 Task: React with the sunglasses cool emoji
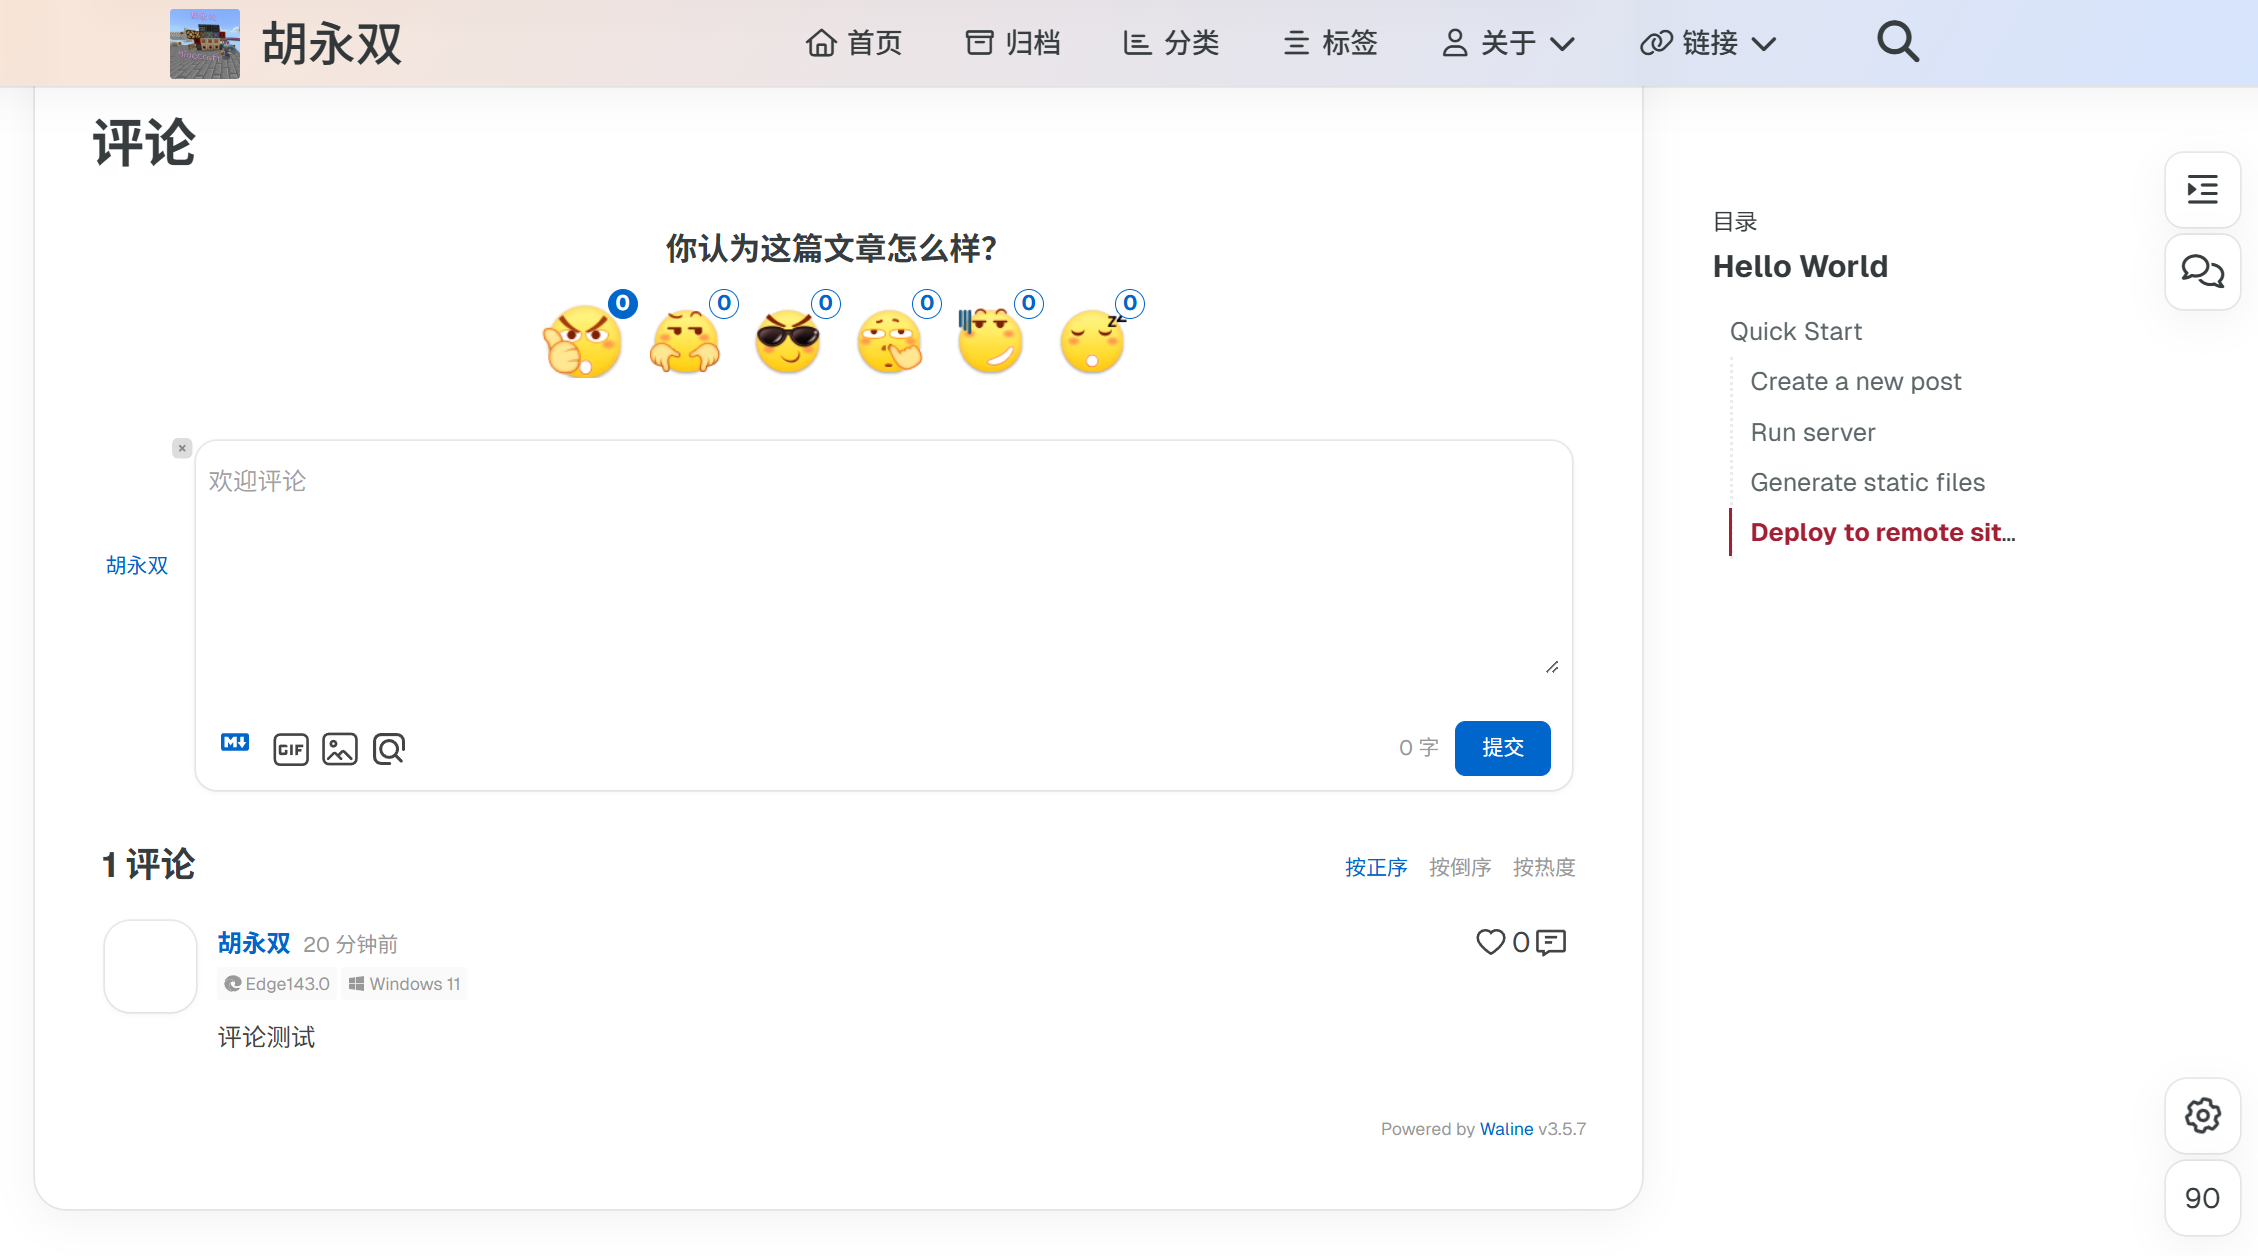tap(788, 341)
